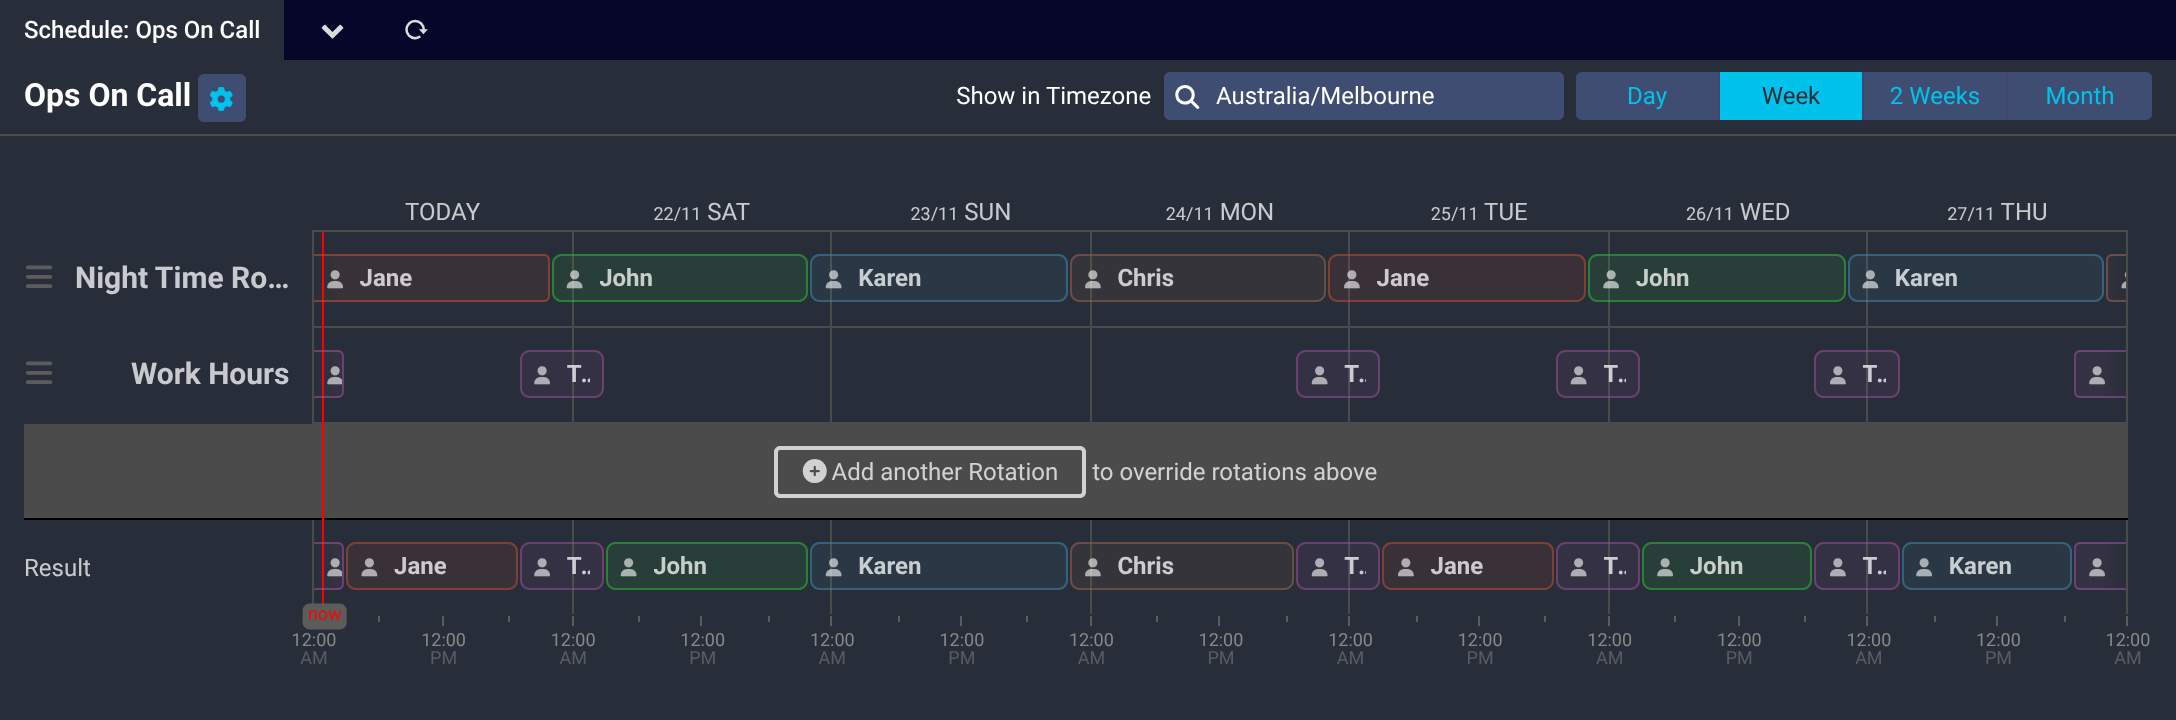This screenshot has width=2176, height=720.
Task: Switch to Day view
Action: 1646,96
